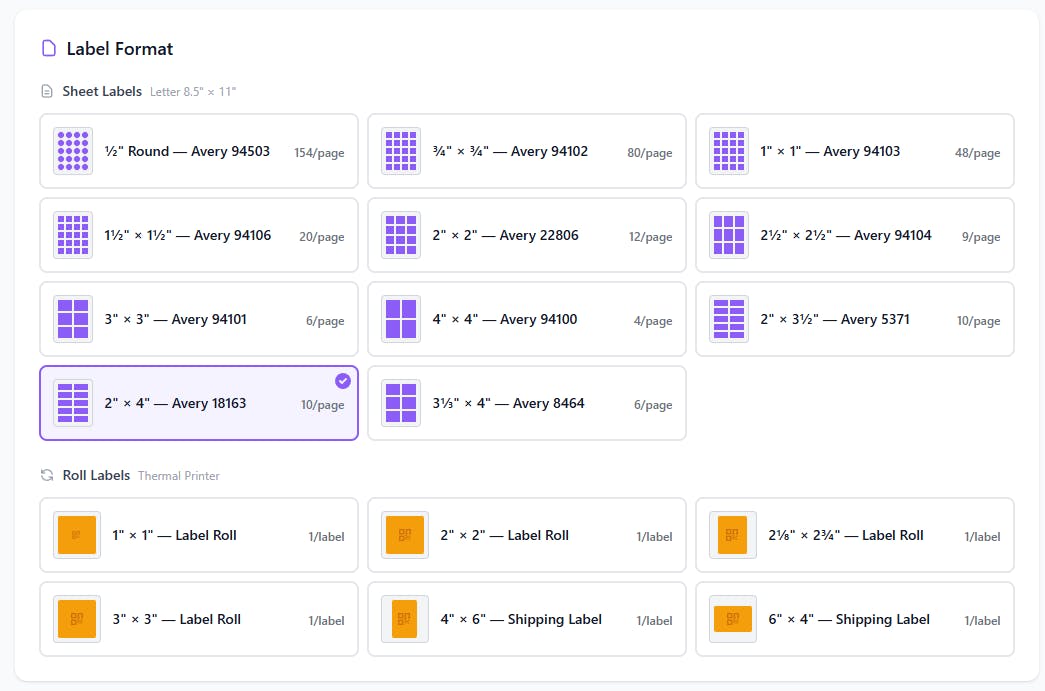
Task: Click the 9/page count text
Action: (981, 237)
